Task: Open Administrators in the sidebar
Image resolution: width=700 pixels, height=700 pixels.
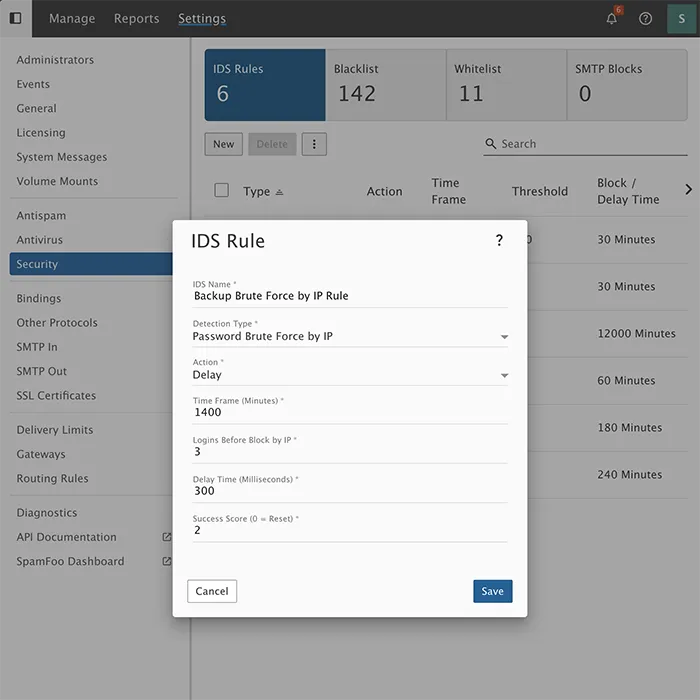Action: [55, 60]
